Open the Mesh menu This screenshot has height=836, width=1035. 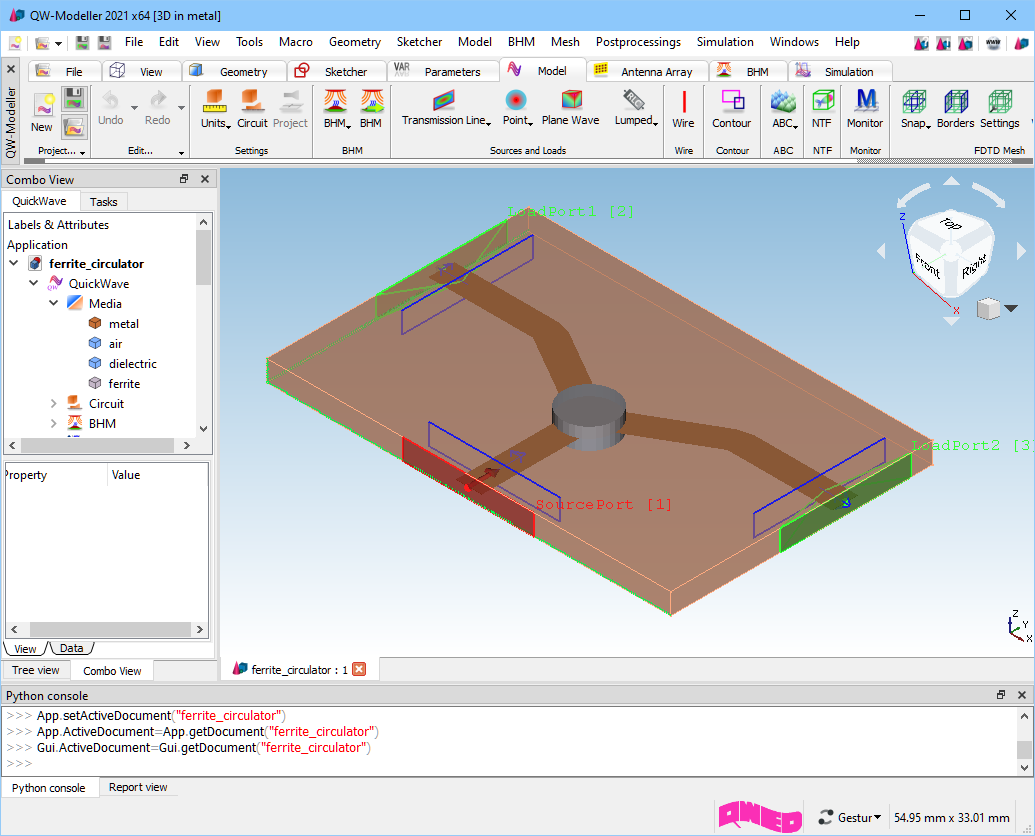pos(565,42)
